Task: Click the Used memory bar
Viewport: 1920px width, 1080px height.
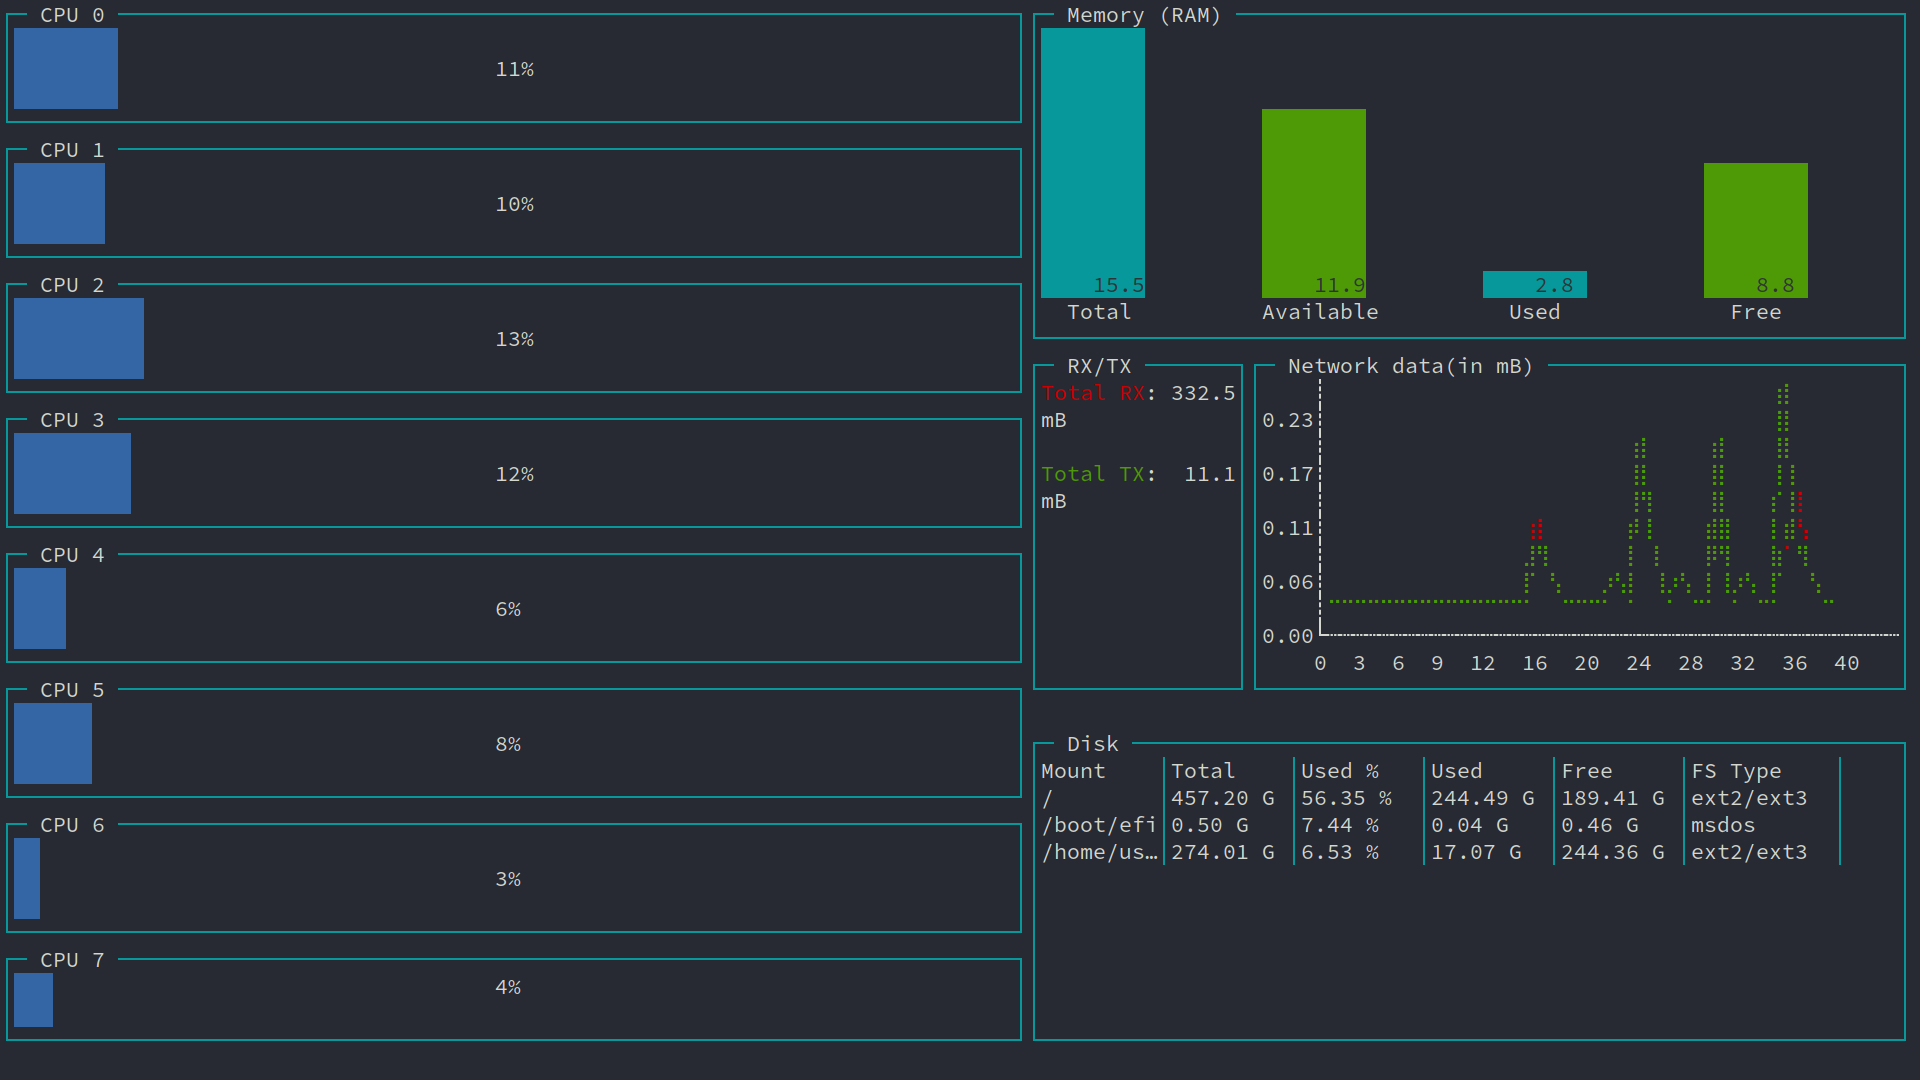Action: (1534, 285)
